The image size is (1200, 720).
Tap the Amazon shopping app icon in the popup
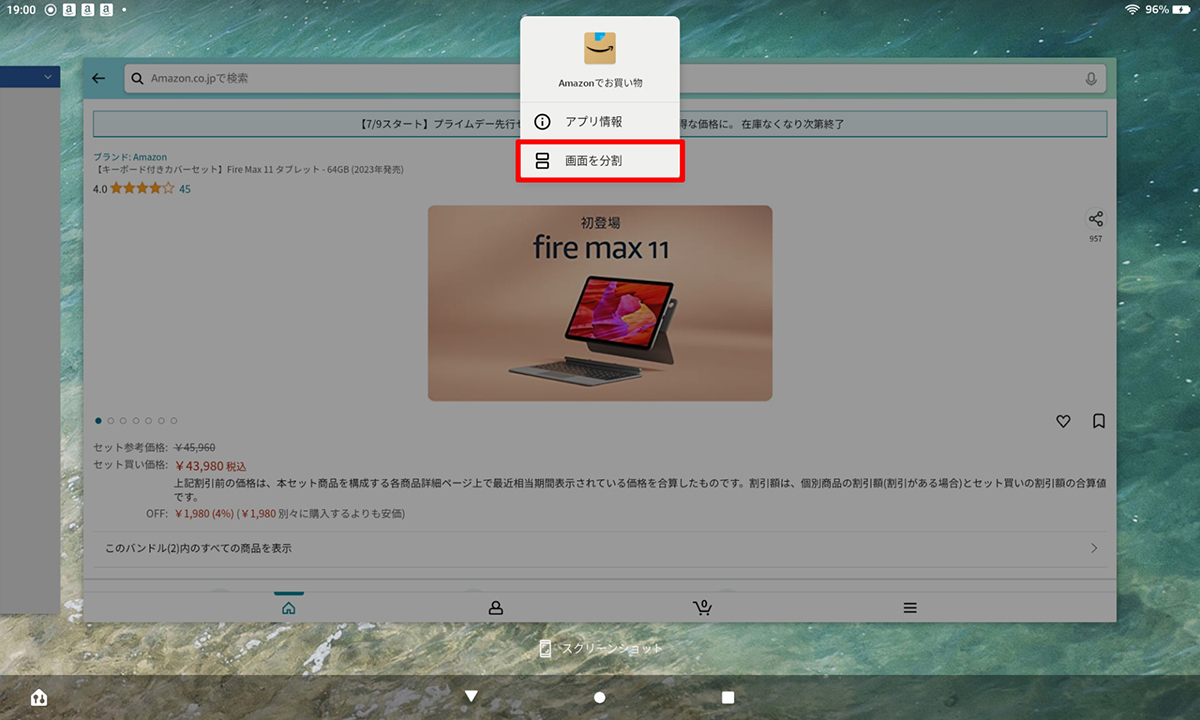[600, 49]
